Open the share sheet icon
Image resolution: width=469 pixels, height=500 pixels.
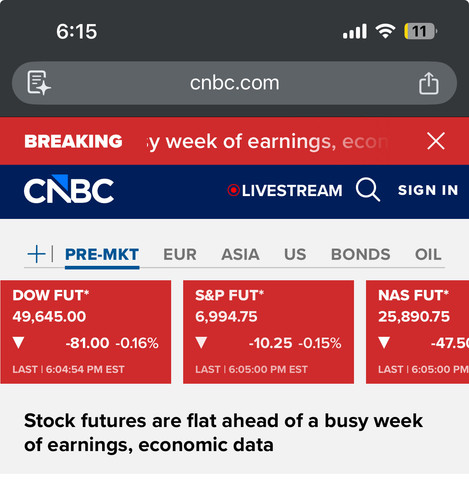click(429, 83)
